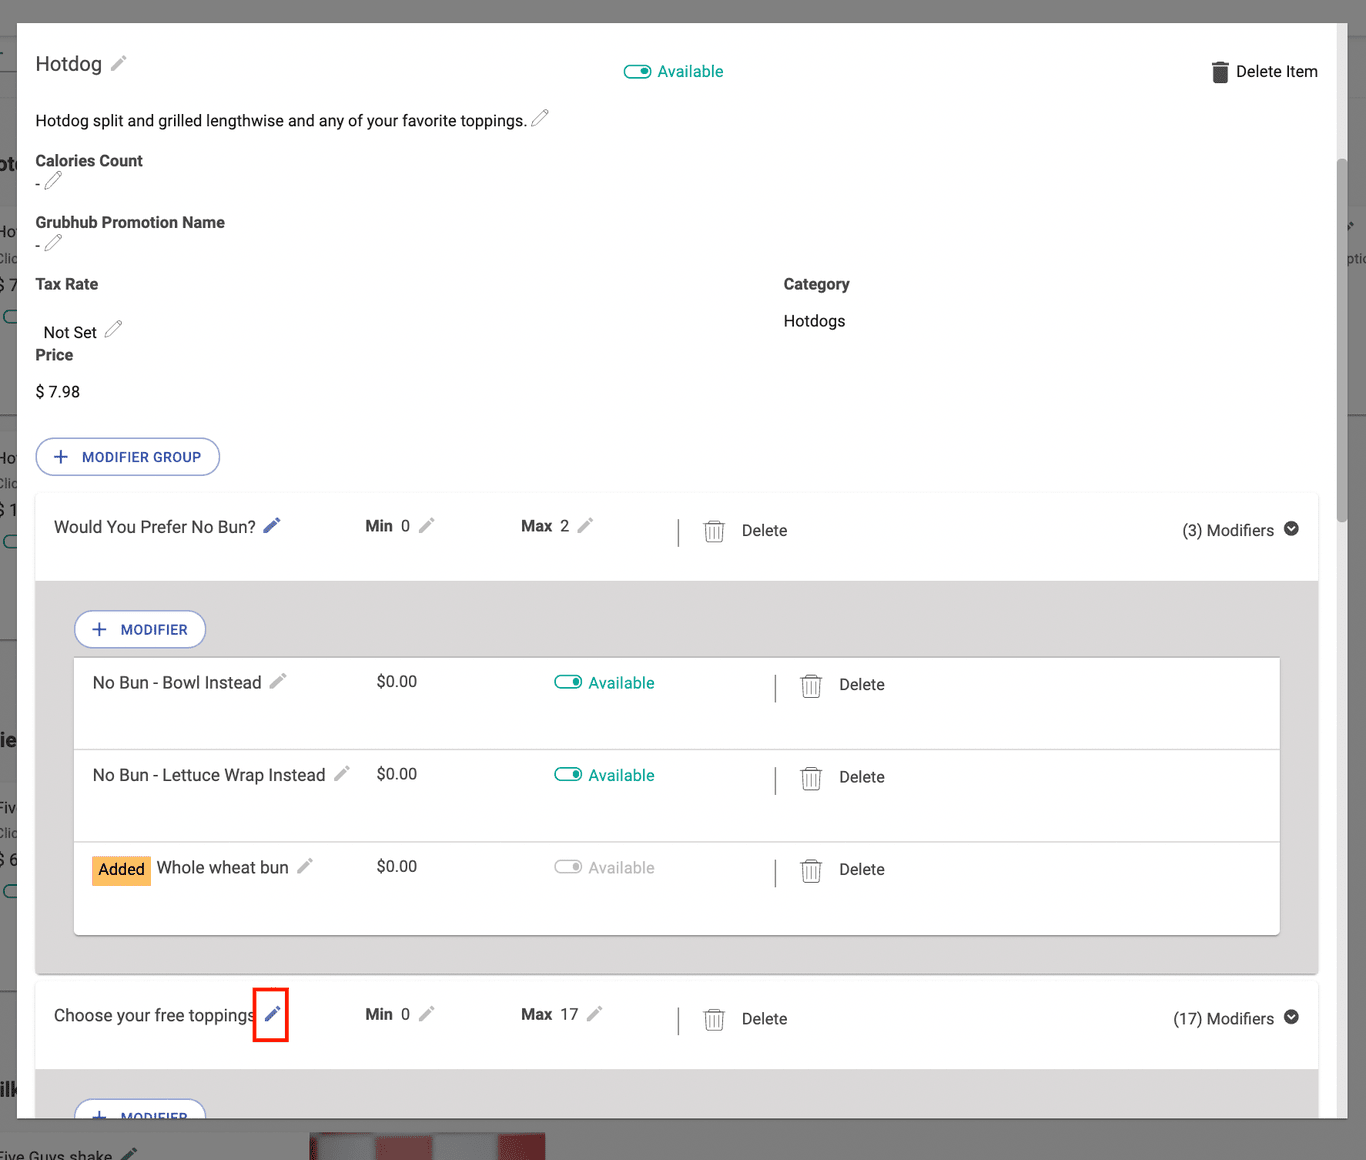Collapse the (3) Modifiers section
The width and height of the screenshot is (1366, 1160).
[x=1291, y=529]
